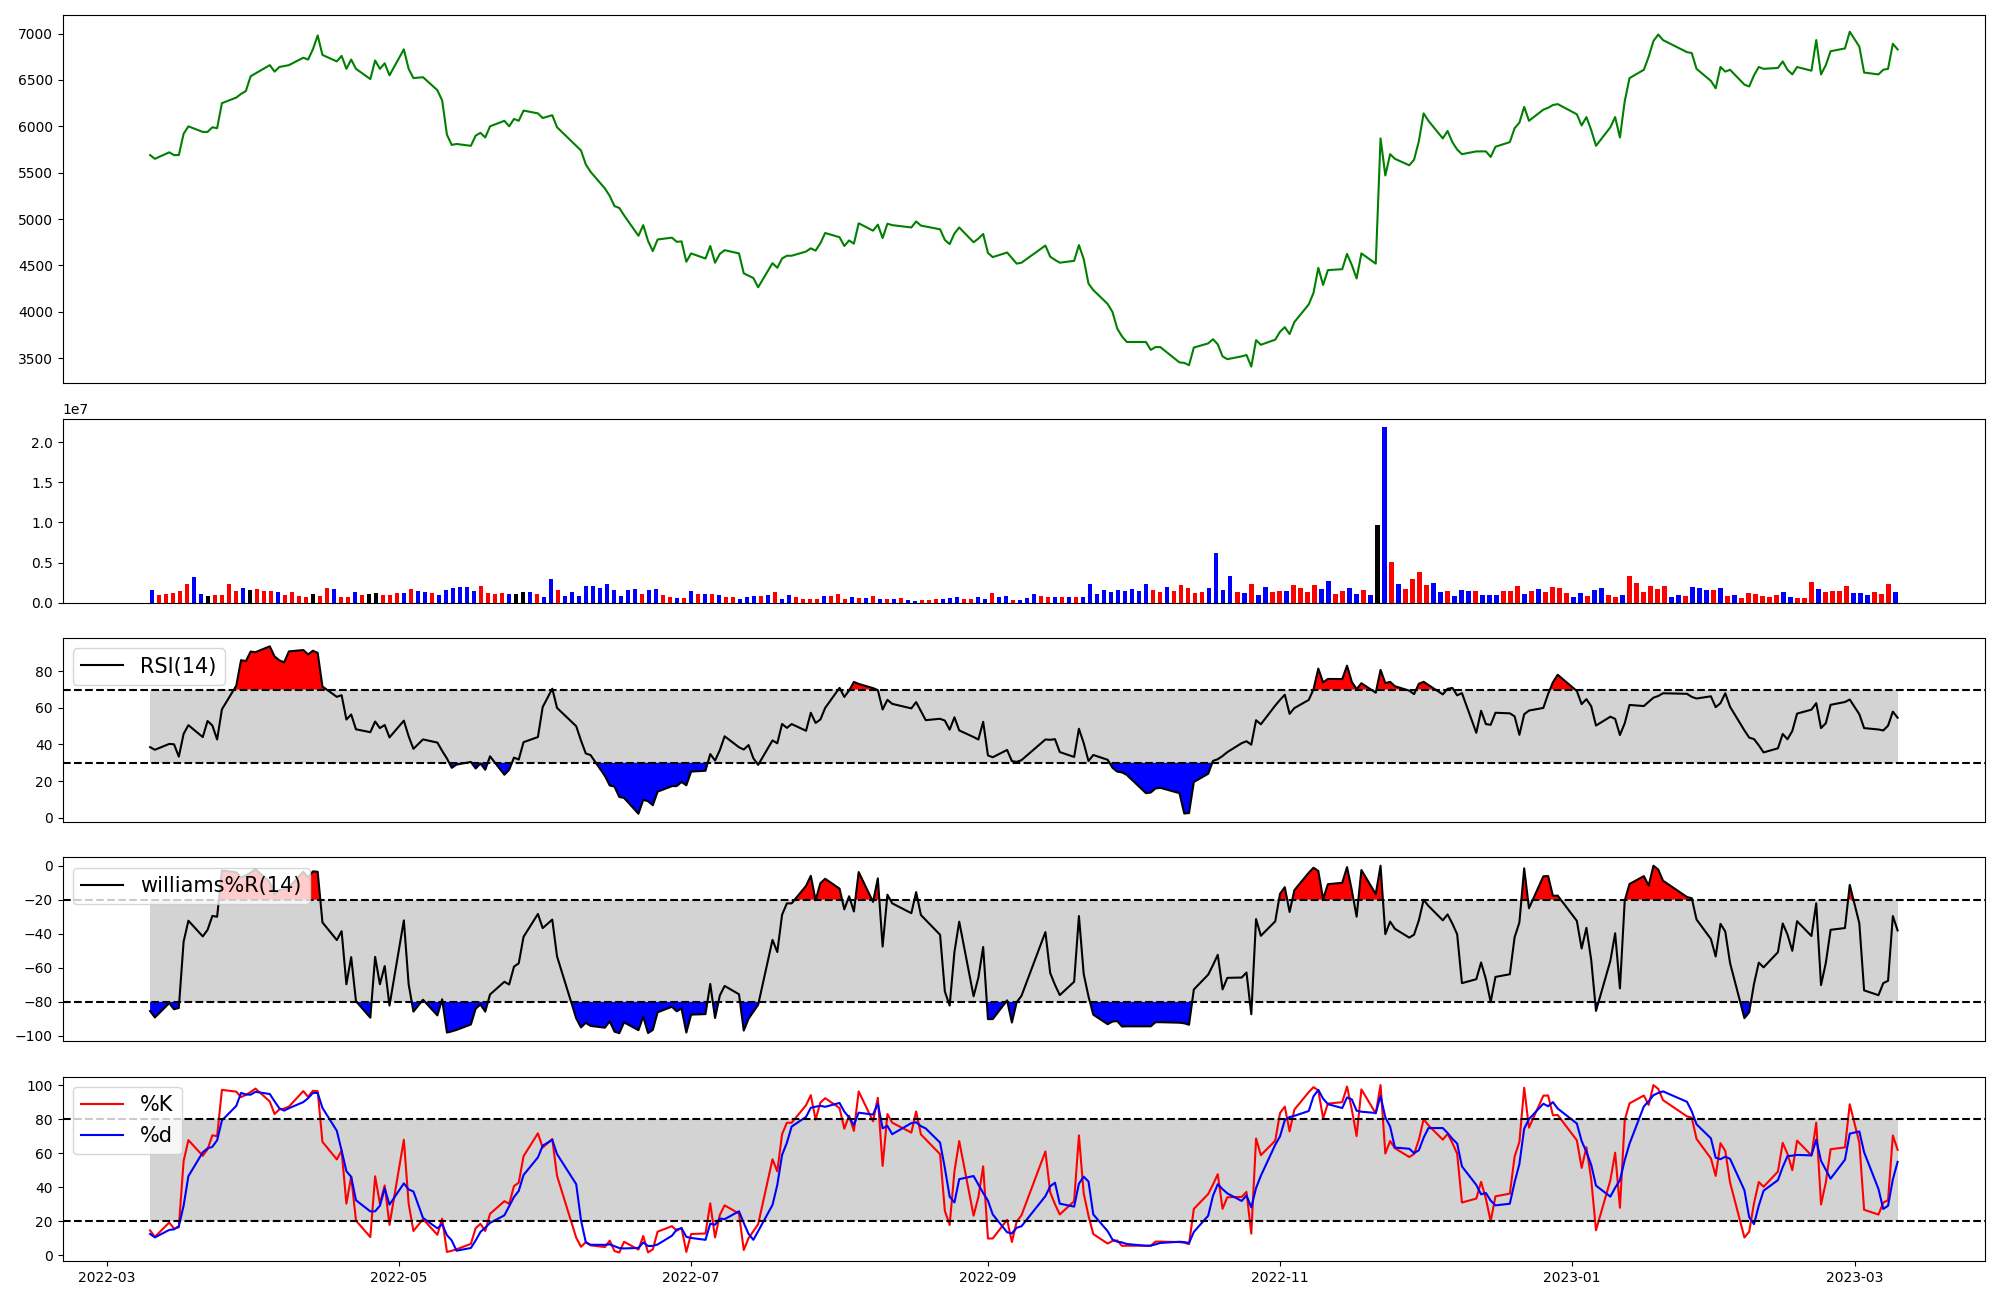This screenshot has height=1300, width=2000.
Task: Click the 2022-03 x-axis date label
Action: (107, 1277)
